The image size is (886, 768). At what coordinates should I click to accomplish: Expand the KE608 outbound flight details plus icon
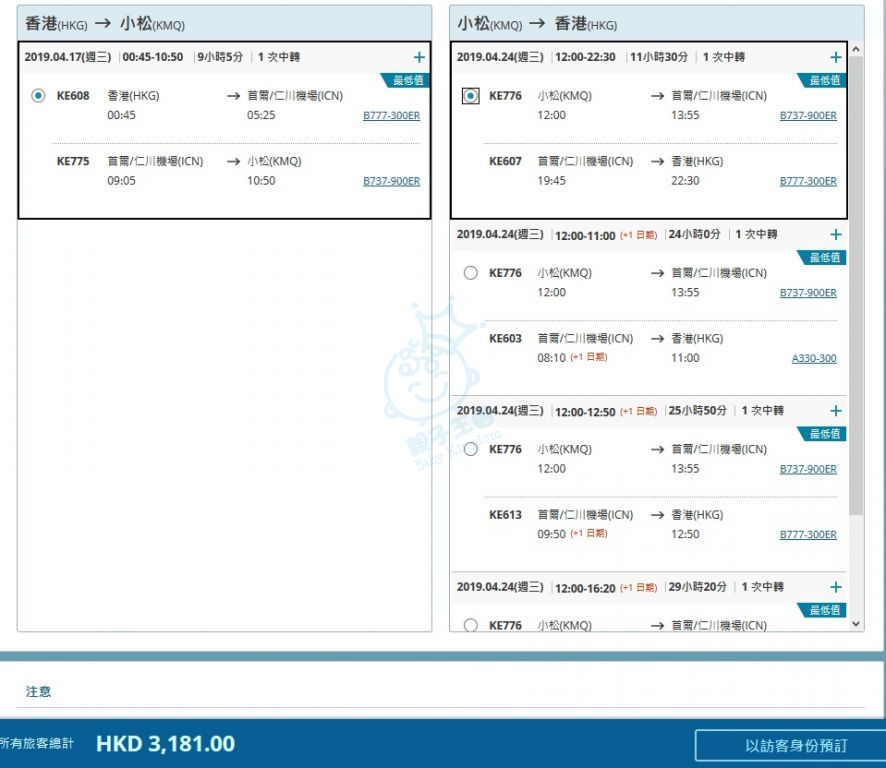pos(418,58)
